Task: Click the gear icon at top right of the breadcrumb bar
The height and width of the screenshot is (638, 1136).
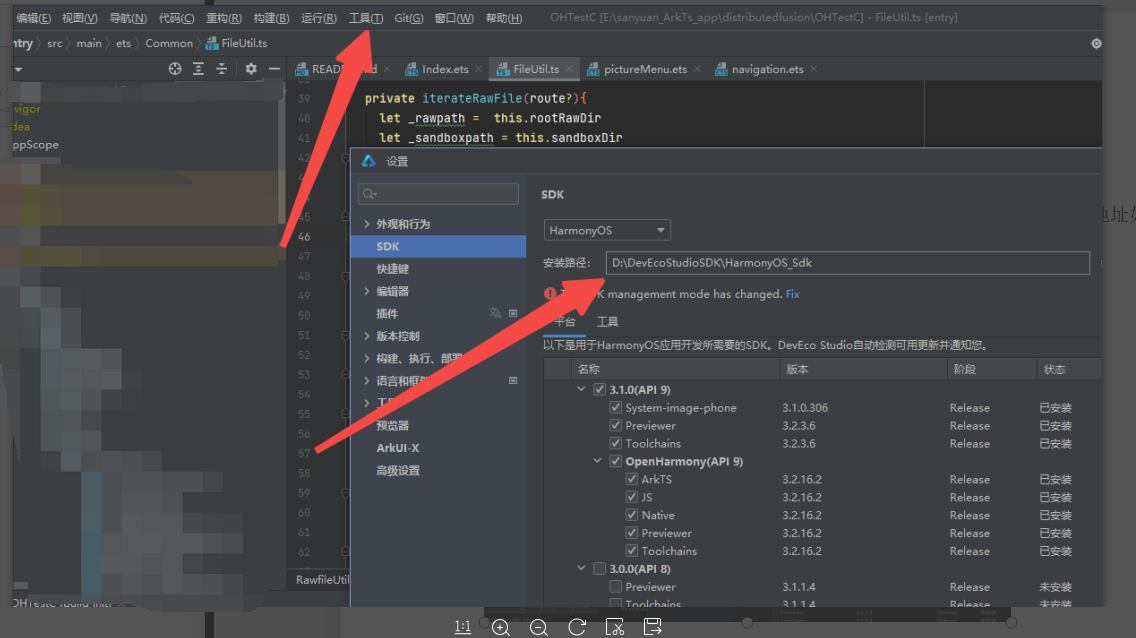Action: point(1096,43)
